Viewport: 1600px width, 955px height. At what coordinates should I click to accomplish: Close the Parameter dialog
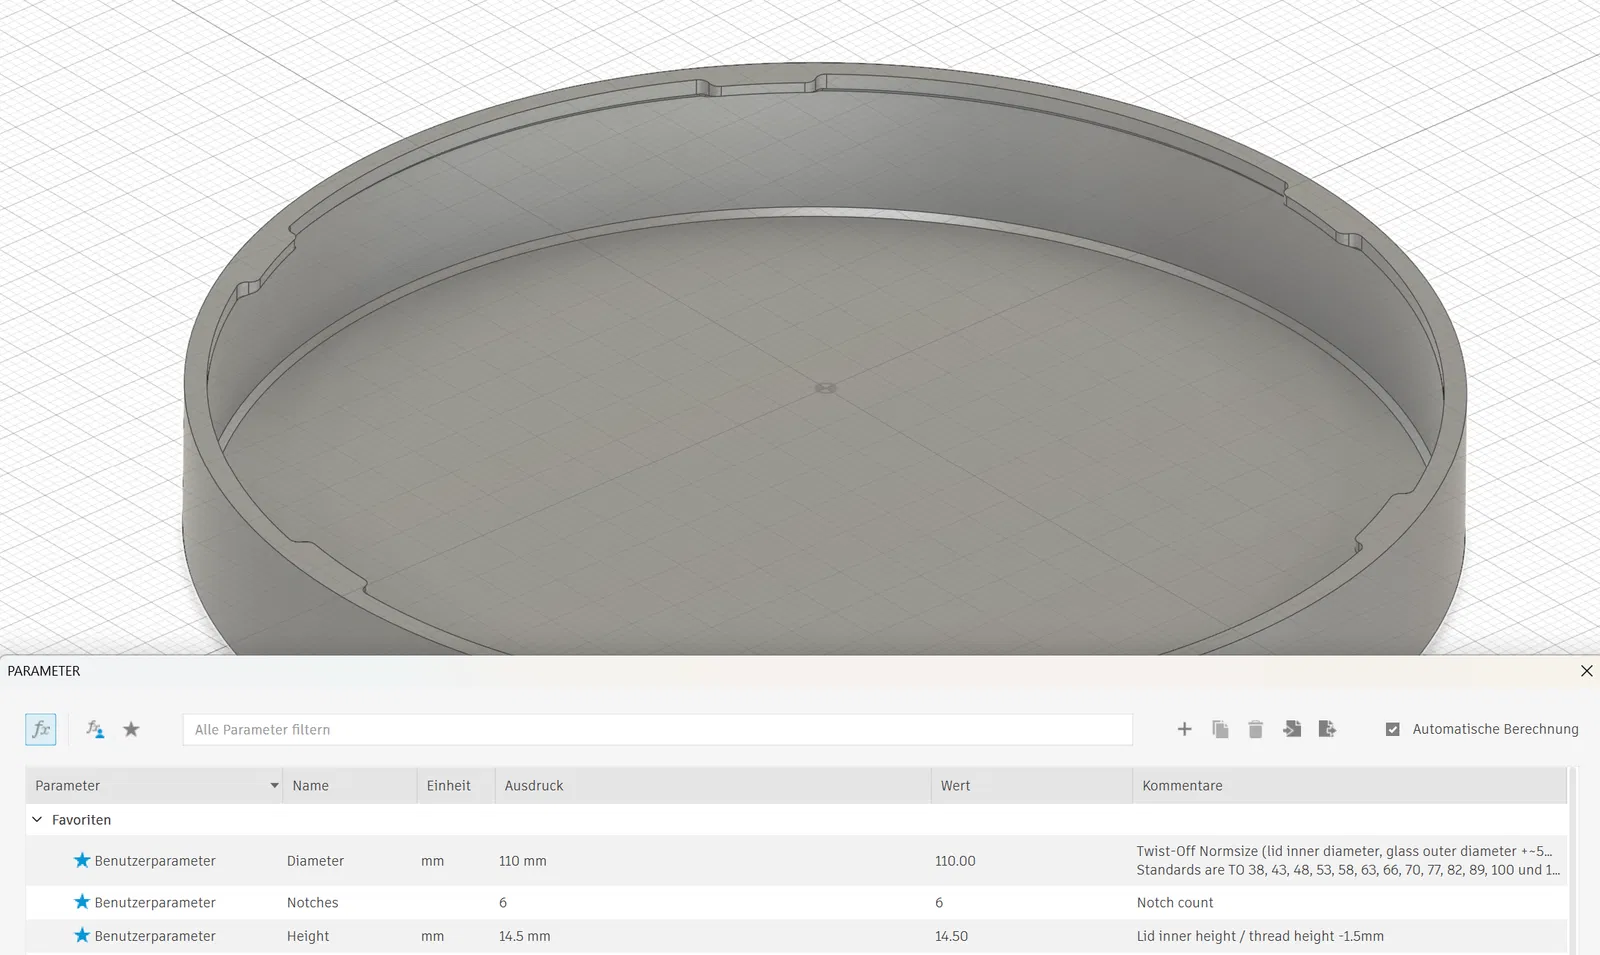[1586, 671]
